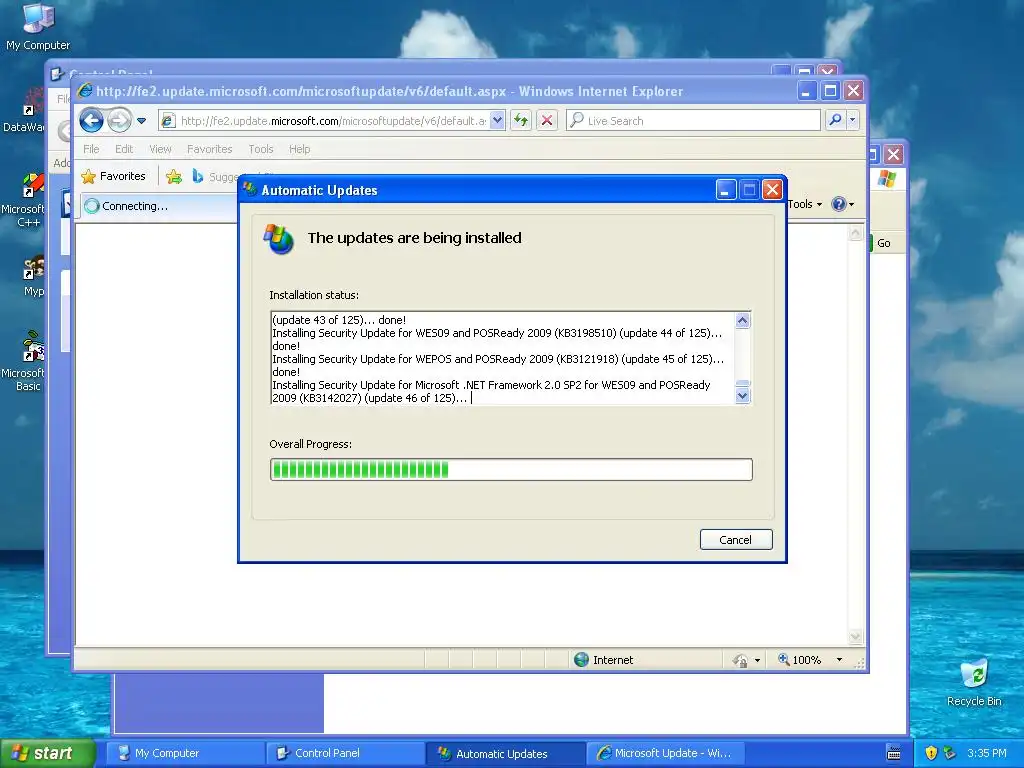The height and width of the screenshot is (768, 1024).
Task: Click the Favorites star button
Action: 114,176
